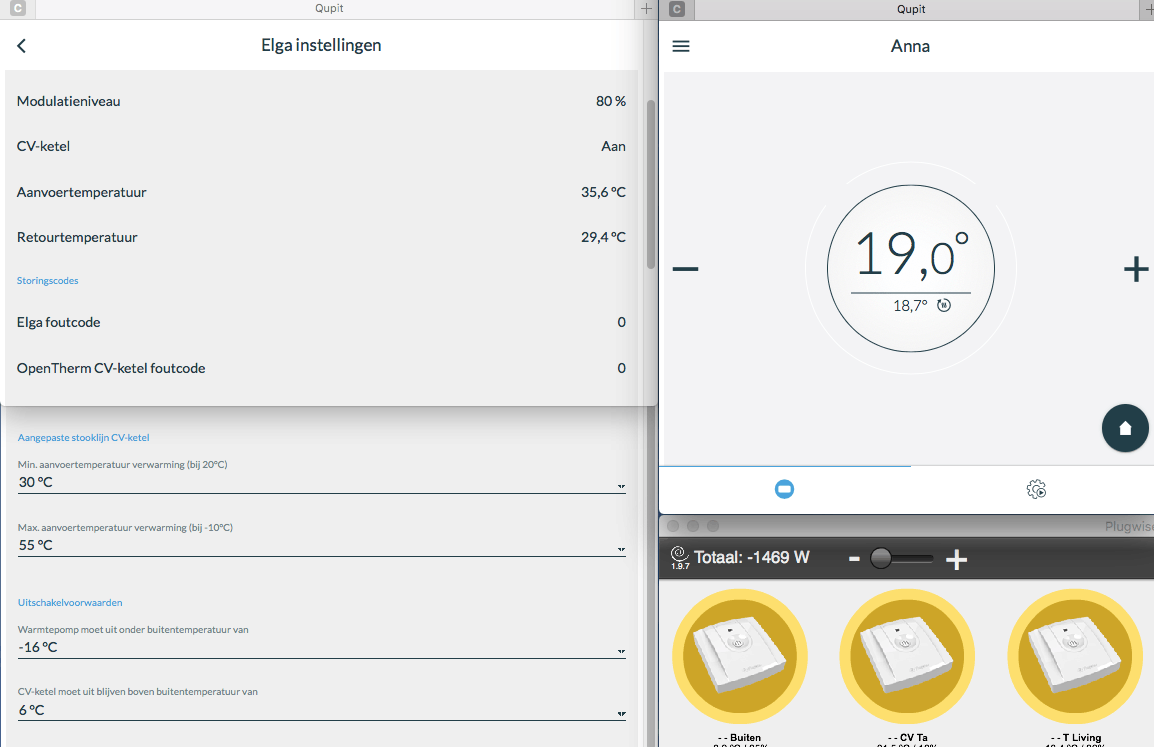The image size is (1154, 747).
Task: Open CV-ketel uit blijven dropdown 6 °C
Action: (322, 710)
